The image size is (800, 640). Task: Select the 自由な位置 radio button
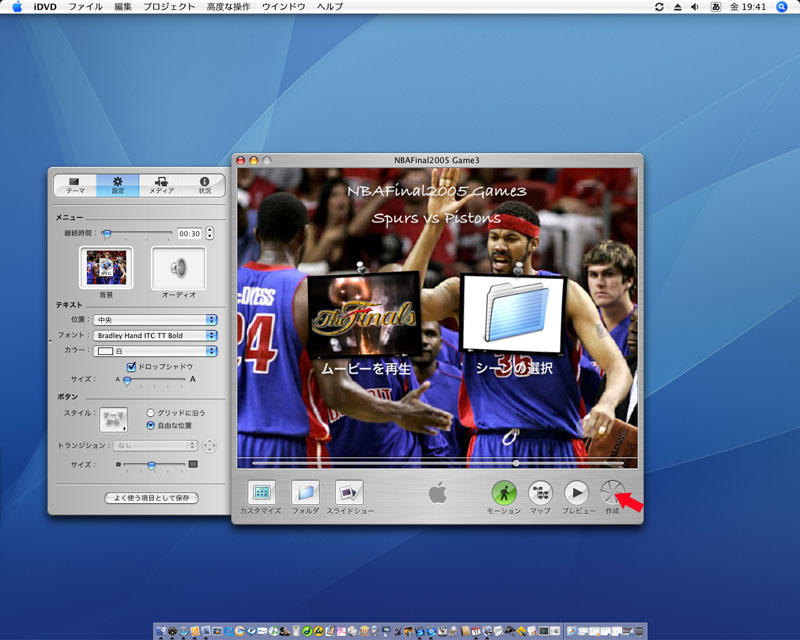(x=151, y=424)
